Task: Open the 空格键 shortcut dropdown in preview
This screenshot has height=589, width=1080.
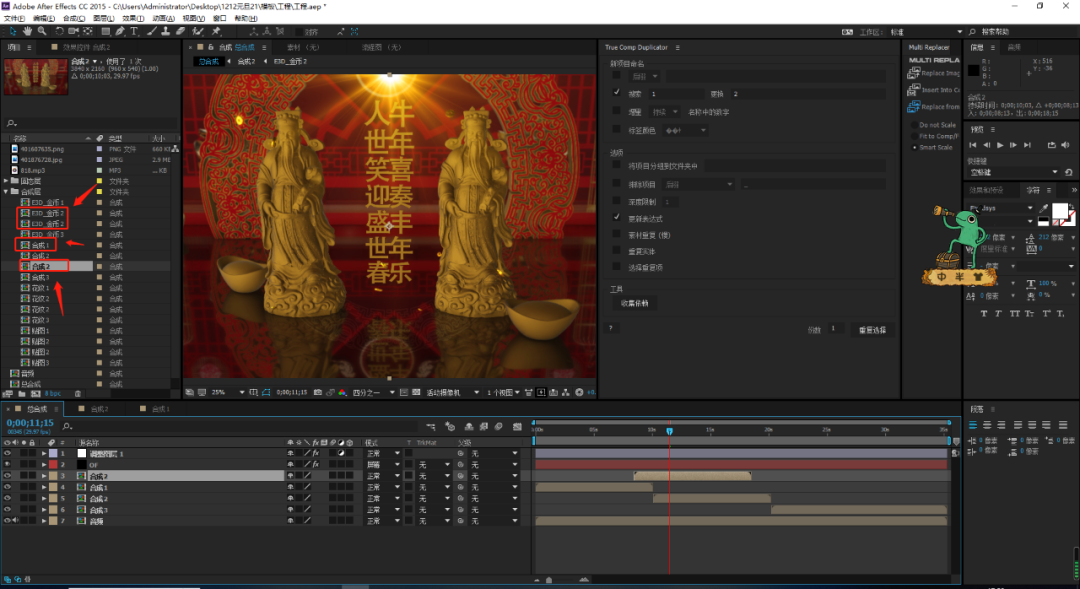Action: coord(1013,172)
